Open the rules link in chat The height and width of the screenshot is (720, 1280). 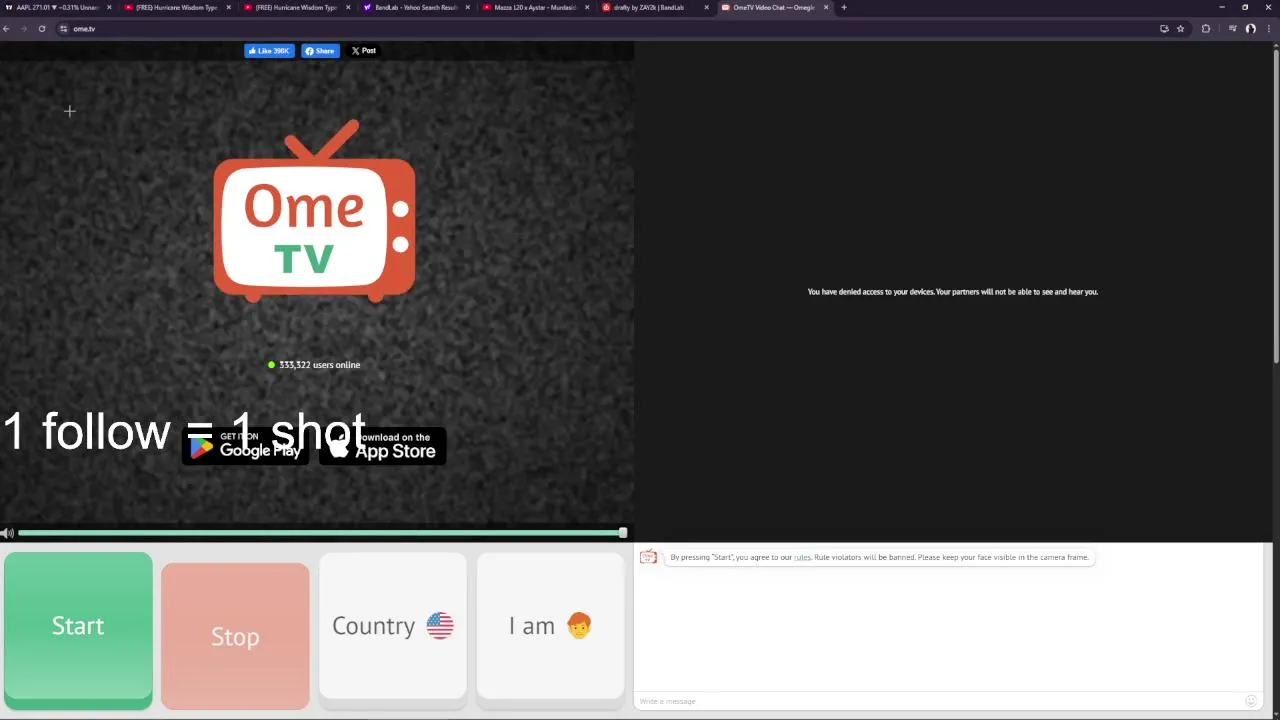click(802, 557)
